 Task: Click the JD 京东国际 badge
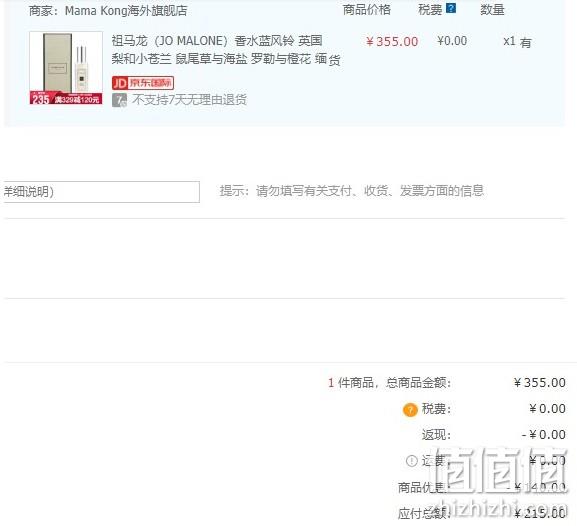(x=143, y=83)
